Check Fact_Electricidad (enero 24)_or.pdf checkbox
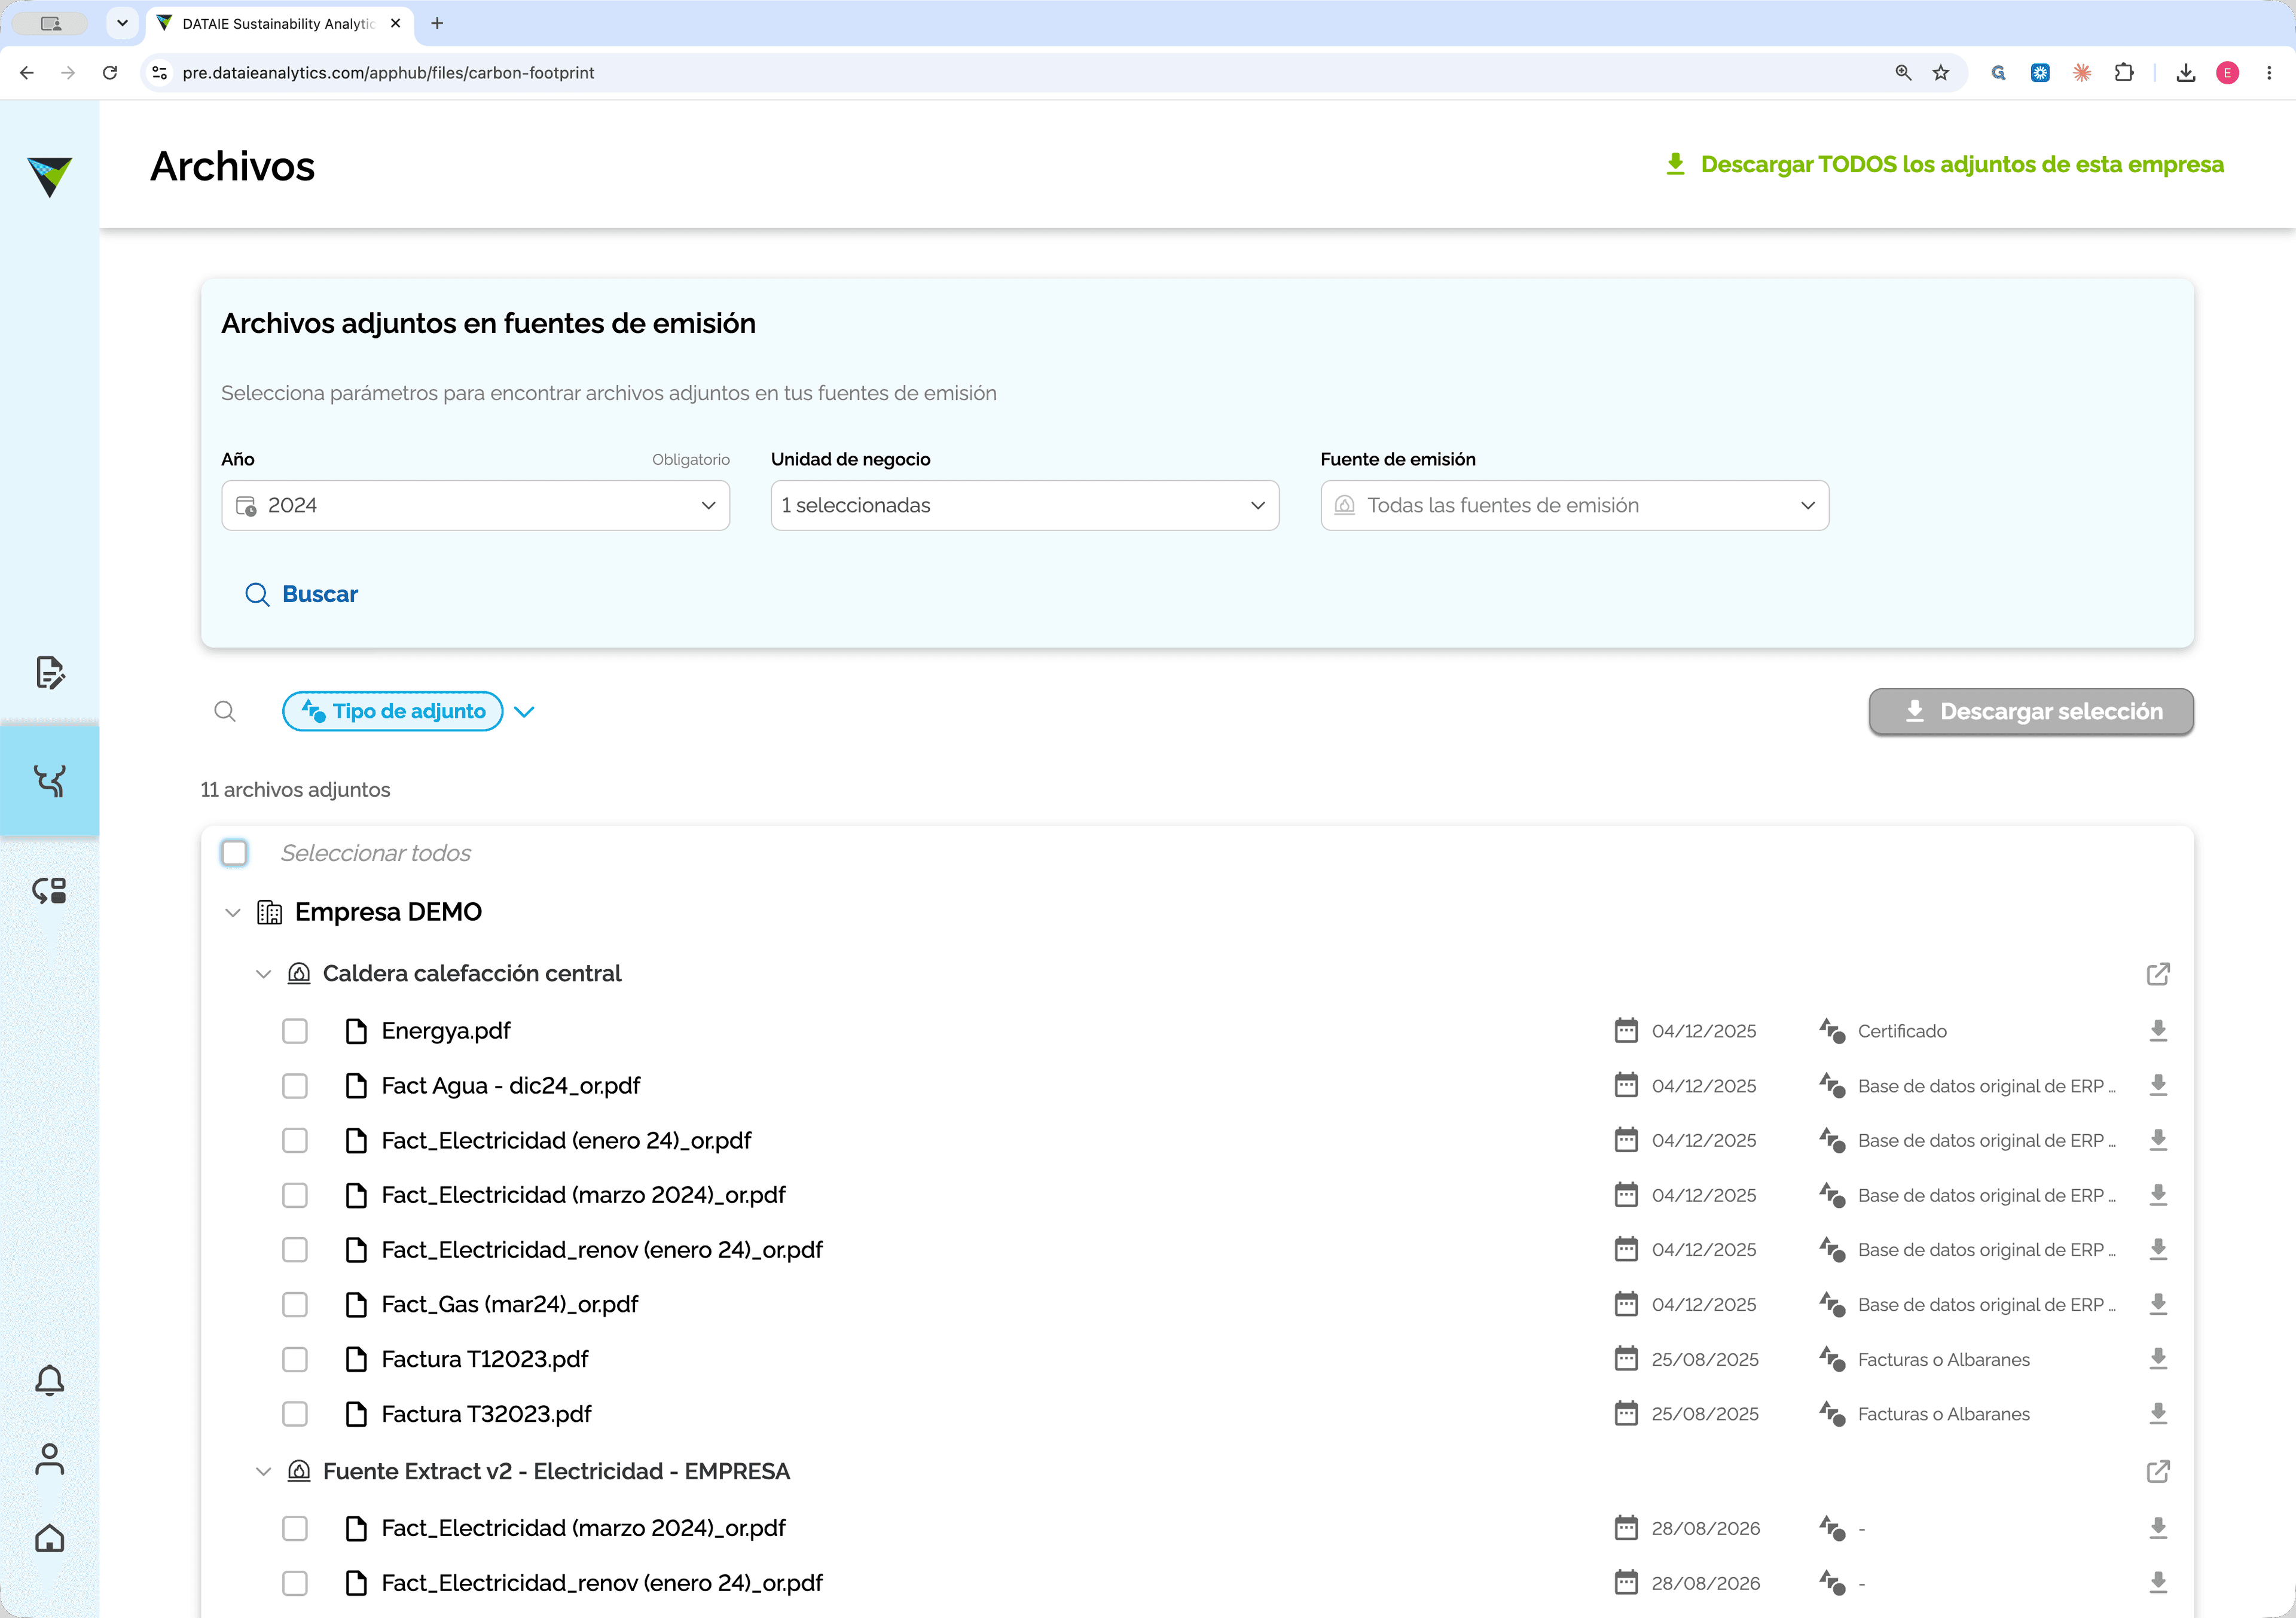2296x1618 pixels. pos(295,1140)
